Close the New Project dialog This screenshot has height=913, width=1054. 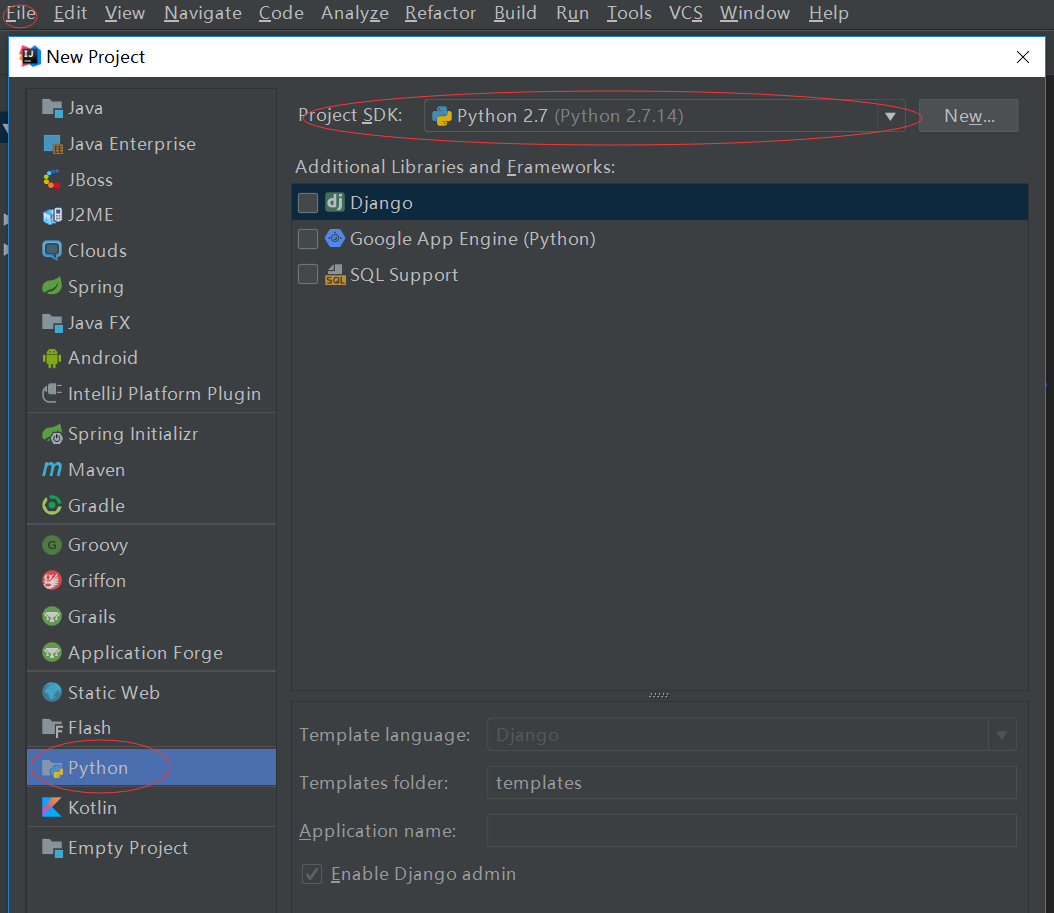(x=1022, y=57)
